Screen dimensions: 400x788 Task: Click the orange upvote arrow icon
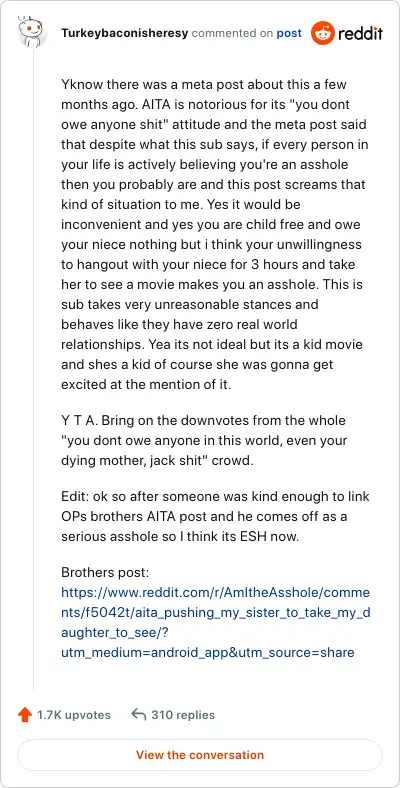(25, 715)
